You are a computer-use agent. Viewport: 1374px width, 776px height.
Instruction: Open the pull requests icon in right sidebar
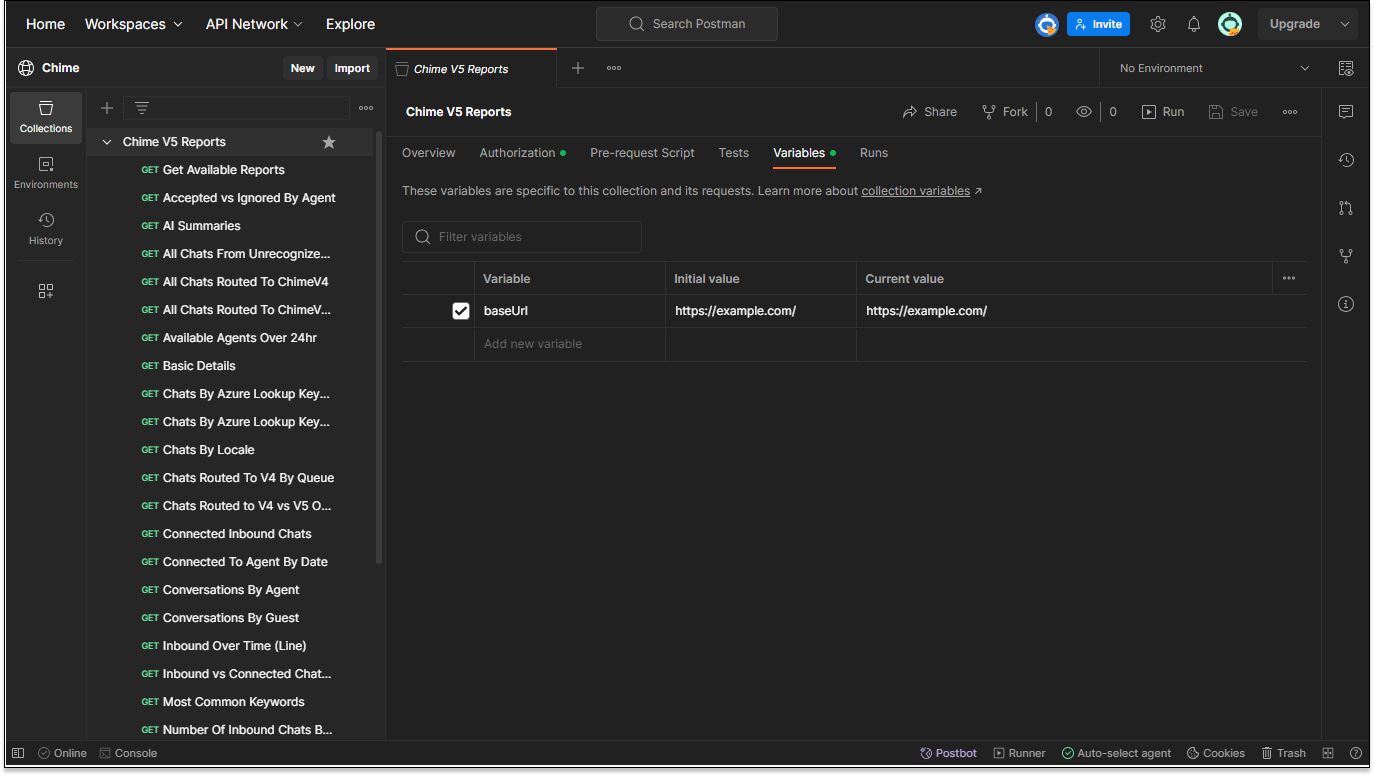tap(1346, 208)
